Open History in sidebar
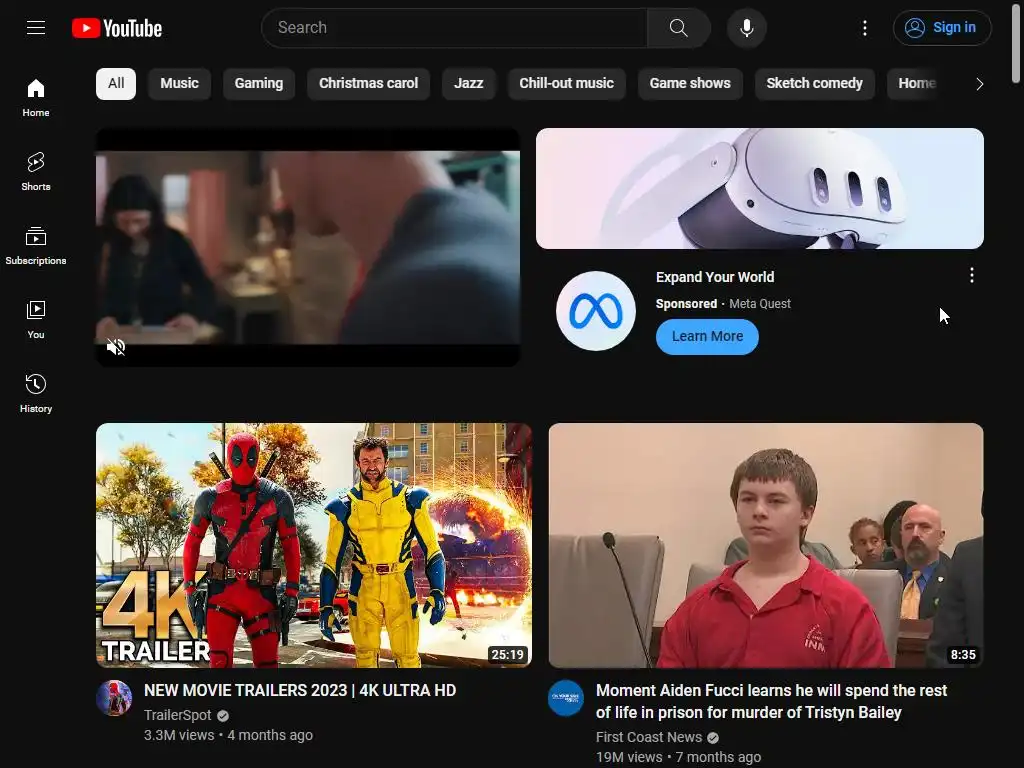 (36, 393)
